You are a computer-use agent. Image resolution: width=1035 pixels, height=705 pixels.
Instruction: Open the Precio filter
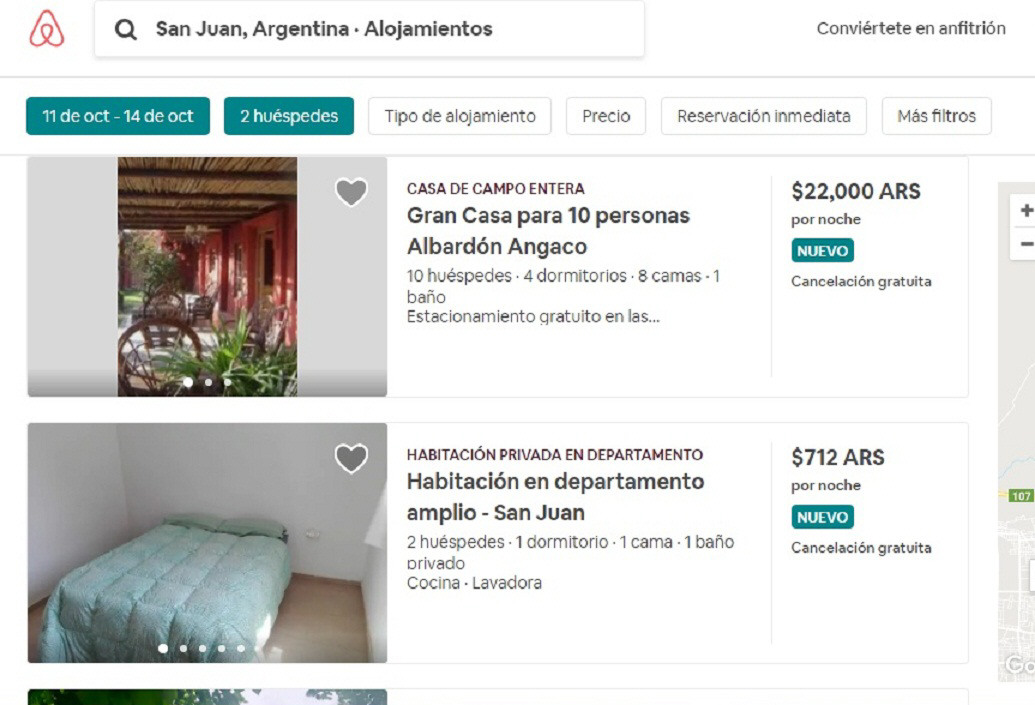coord(606,116)
